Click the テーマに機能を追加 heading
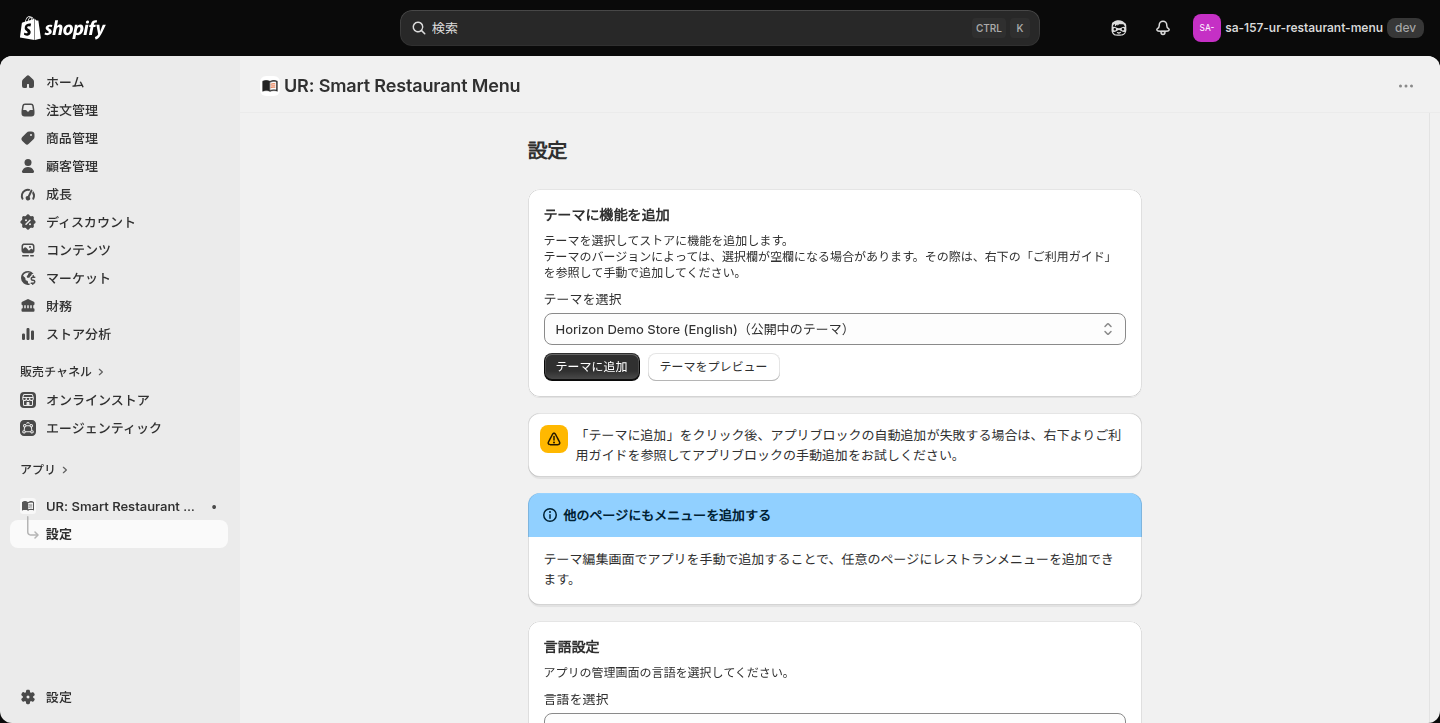1440x723 pixels. coord(607,215)
